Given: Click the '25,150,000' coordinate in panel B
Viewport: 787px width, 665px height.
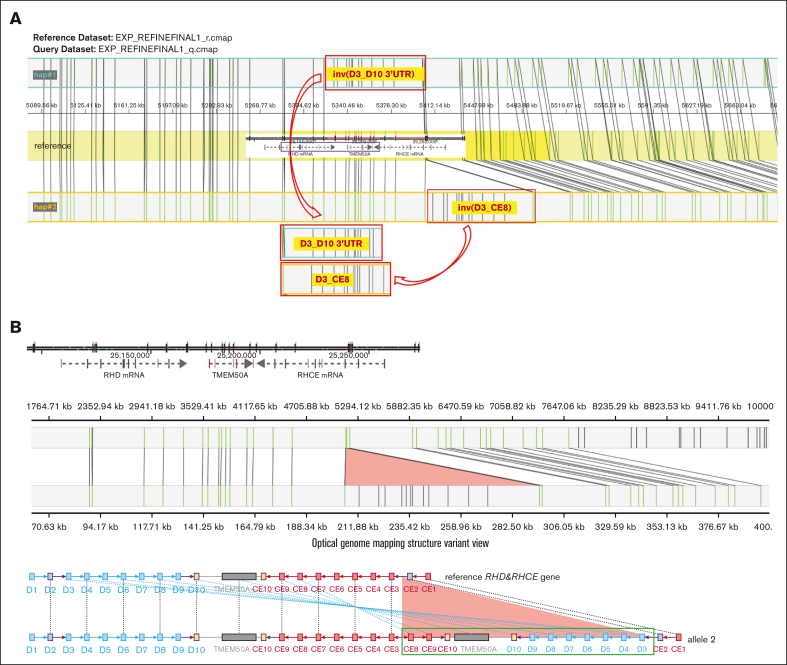Looking at the screenshot, I should pyautogui.click(x=130, y=355).
